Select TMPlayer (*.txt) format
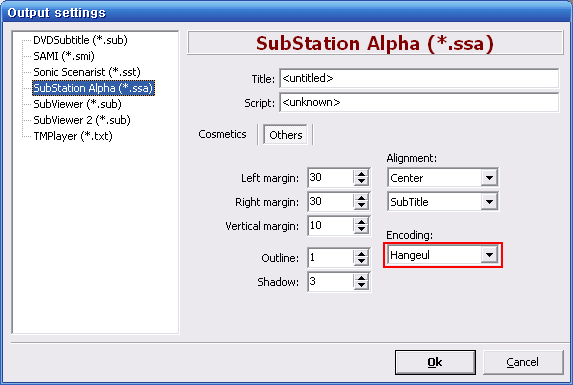 pyautogui.click(x=73, y=136)
